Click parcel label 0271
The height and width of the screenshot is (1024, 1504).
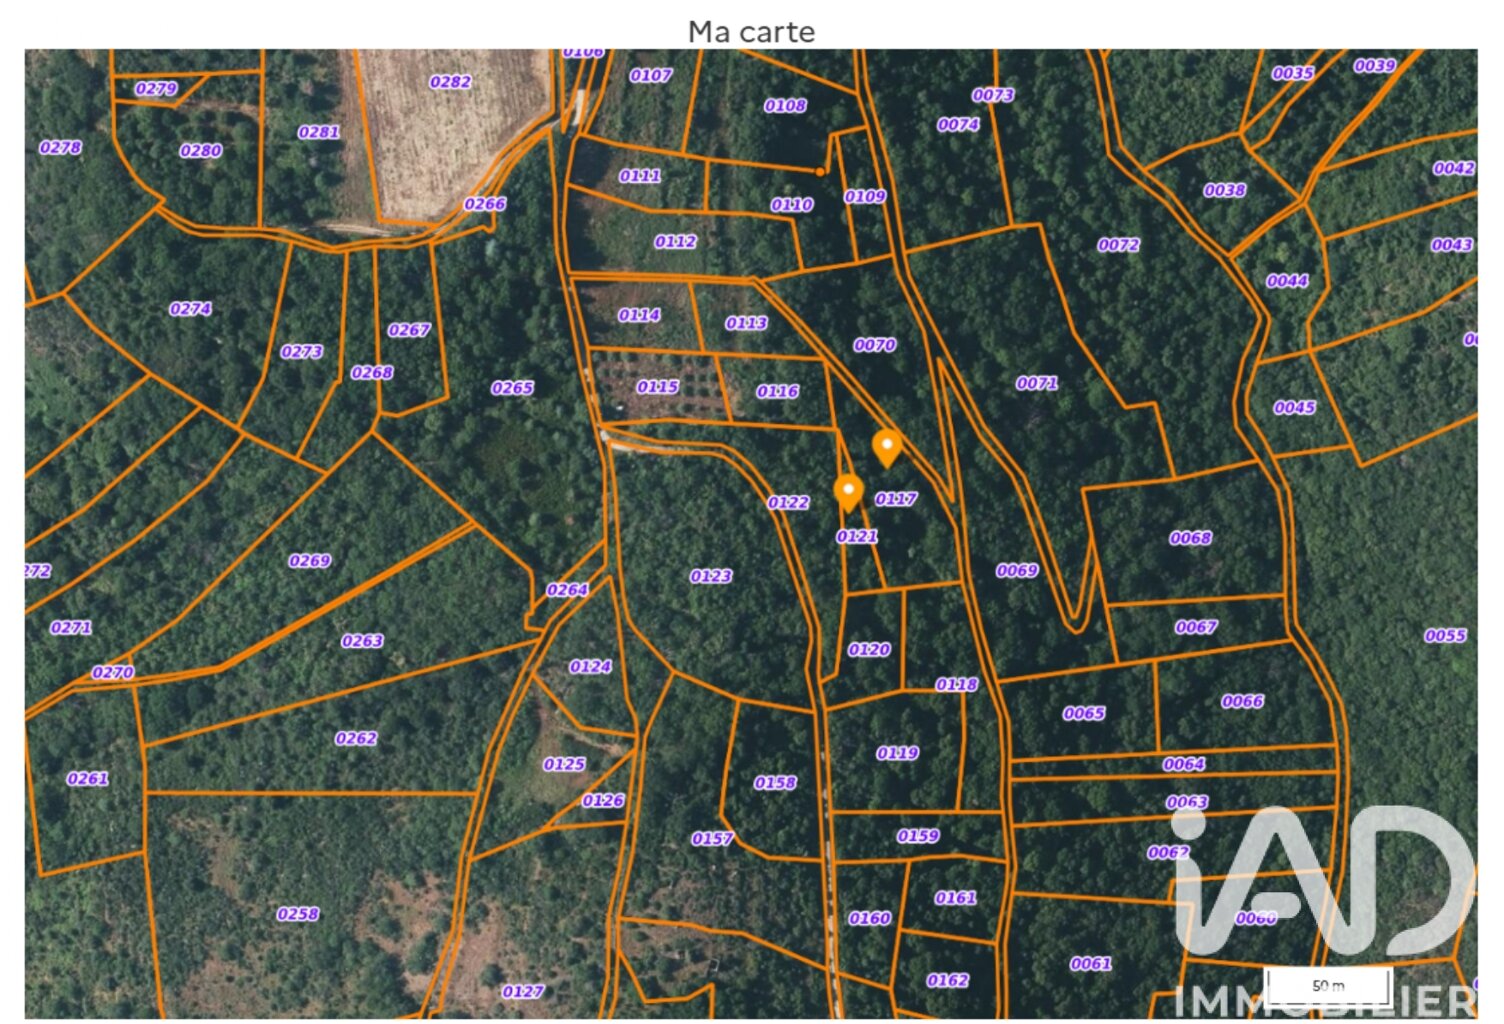tap(71, 628)
